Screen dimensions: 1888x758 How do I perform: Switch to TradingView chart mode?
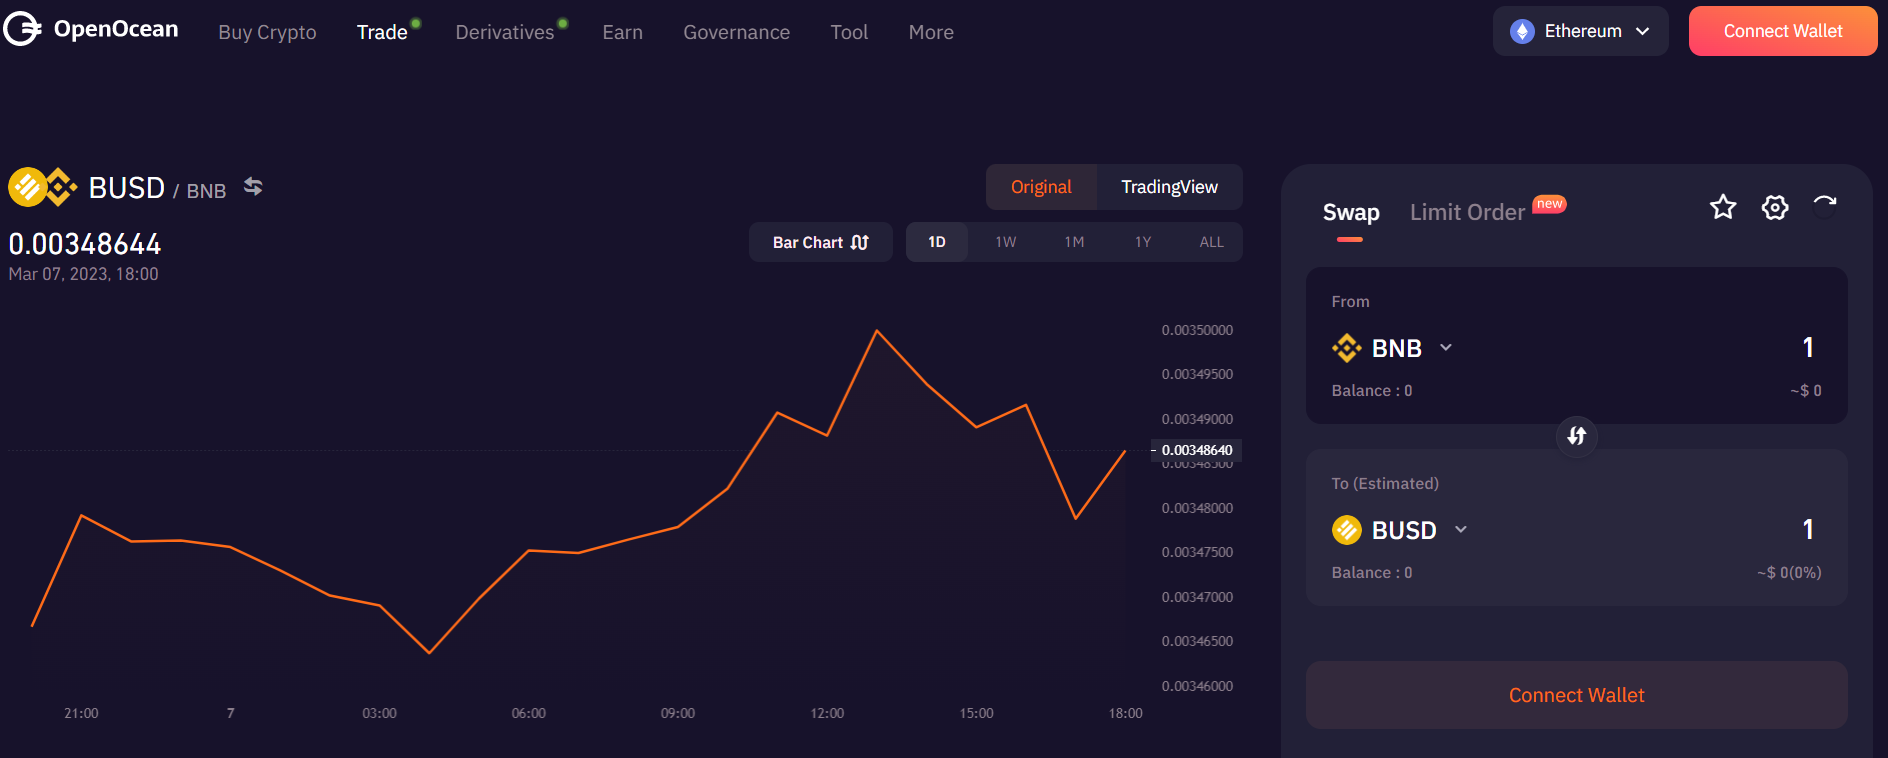pos(1169,187)
